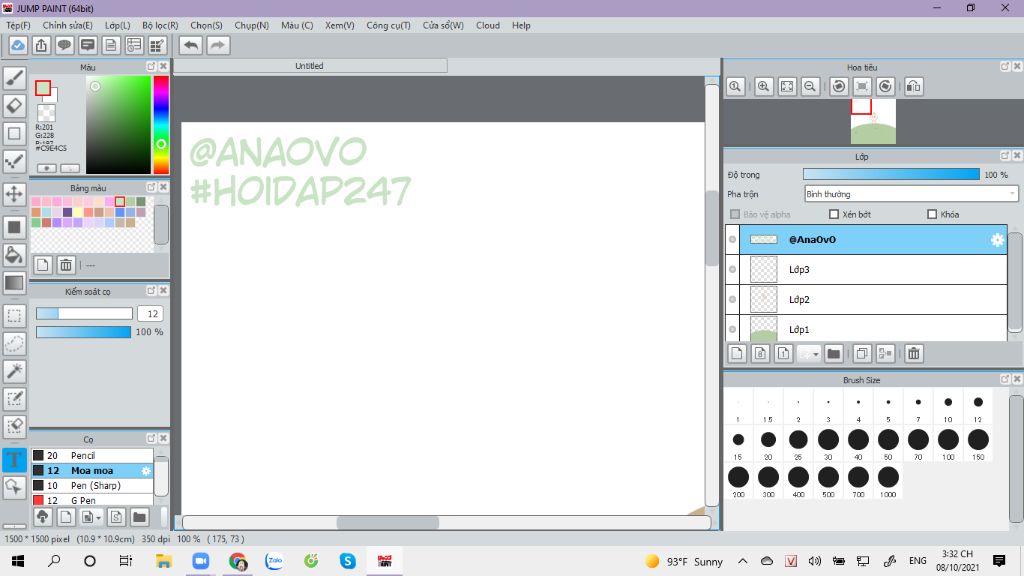Select the Text tool
The width and height of the screenshot is (1024, 576).
pyautogui.click(x=14, y=459)
